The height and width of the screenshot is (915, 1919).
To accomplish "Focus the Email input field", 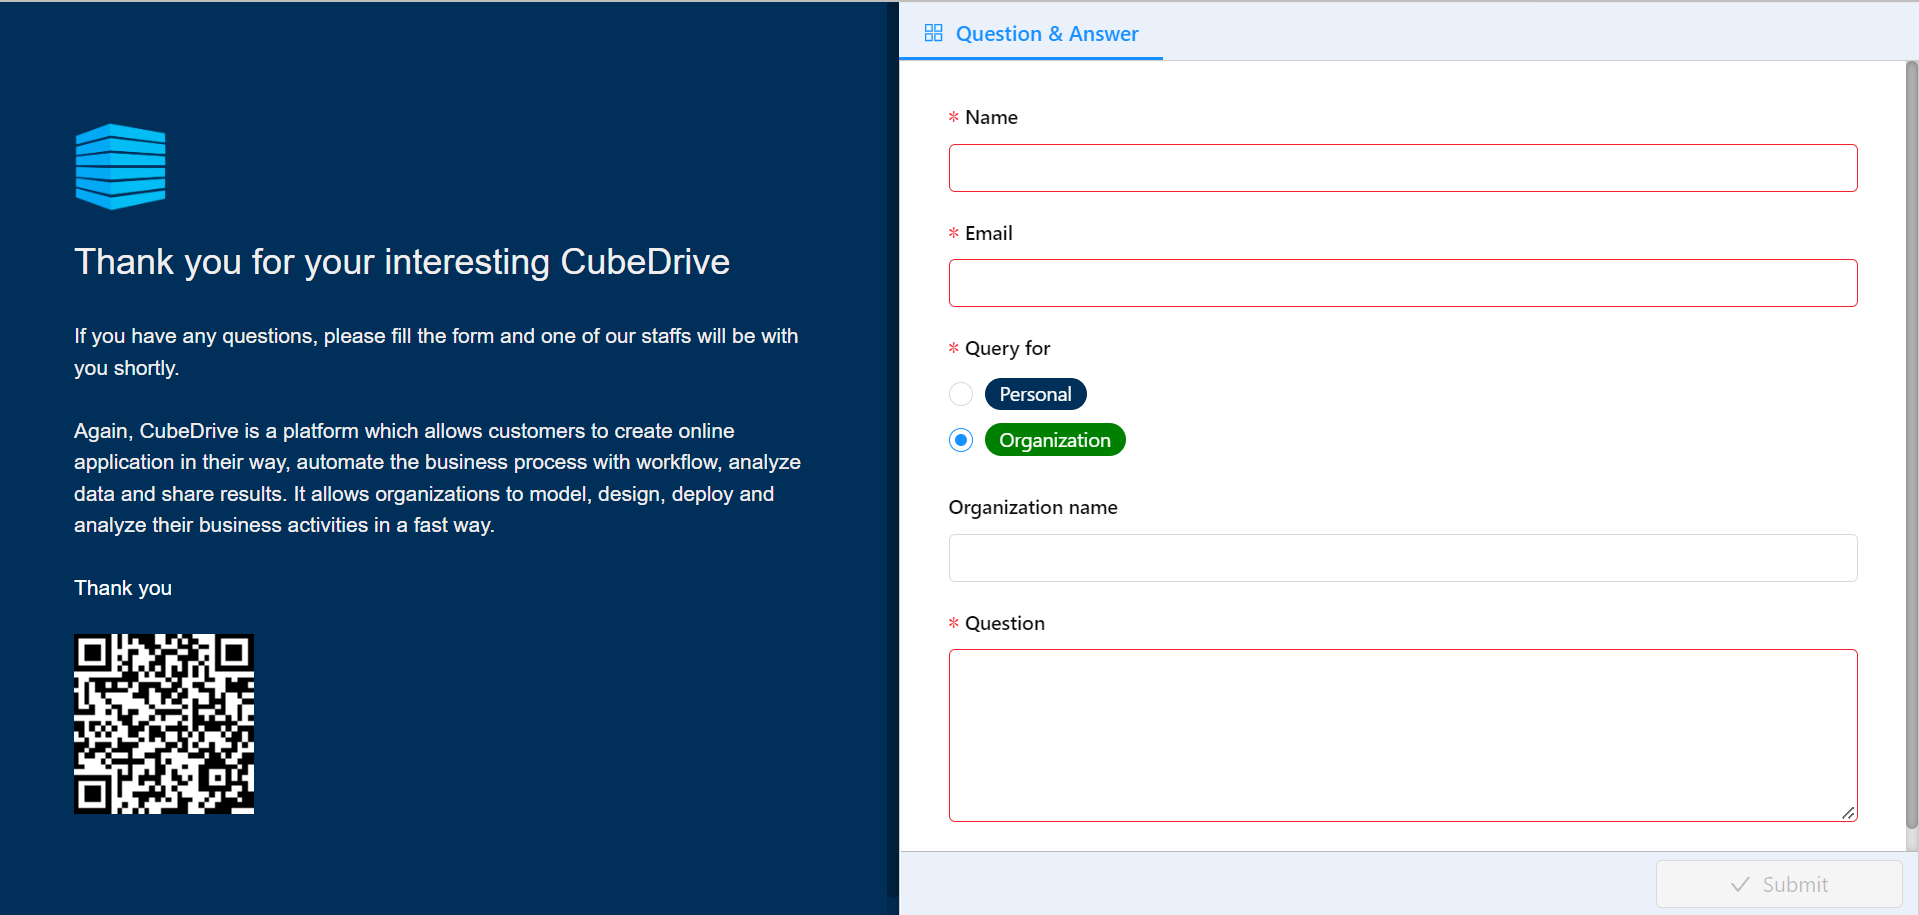I will (1402, 283).
